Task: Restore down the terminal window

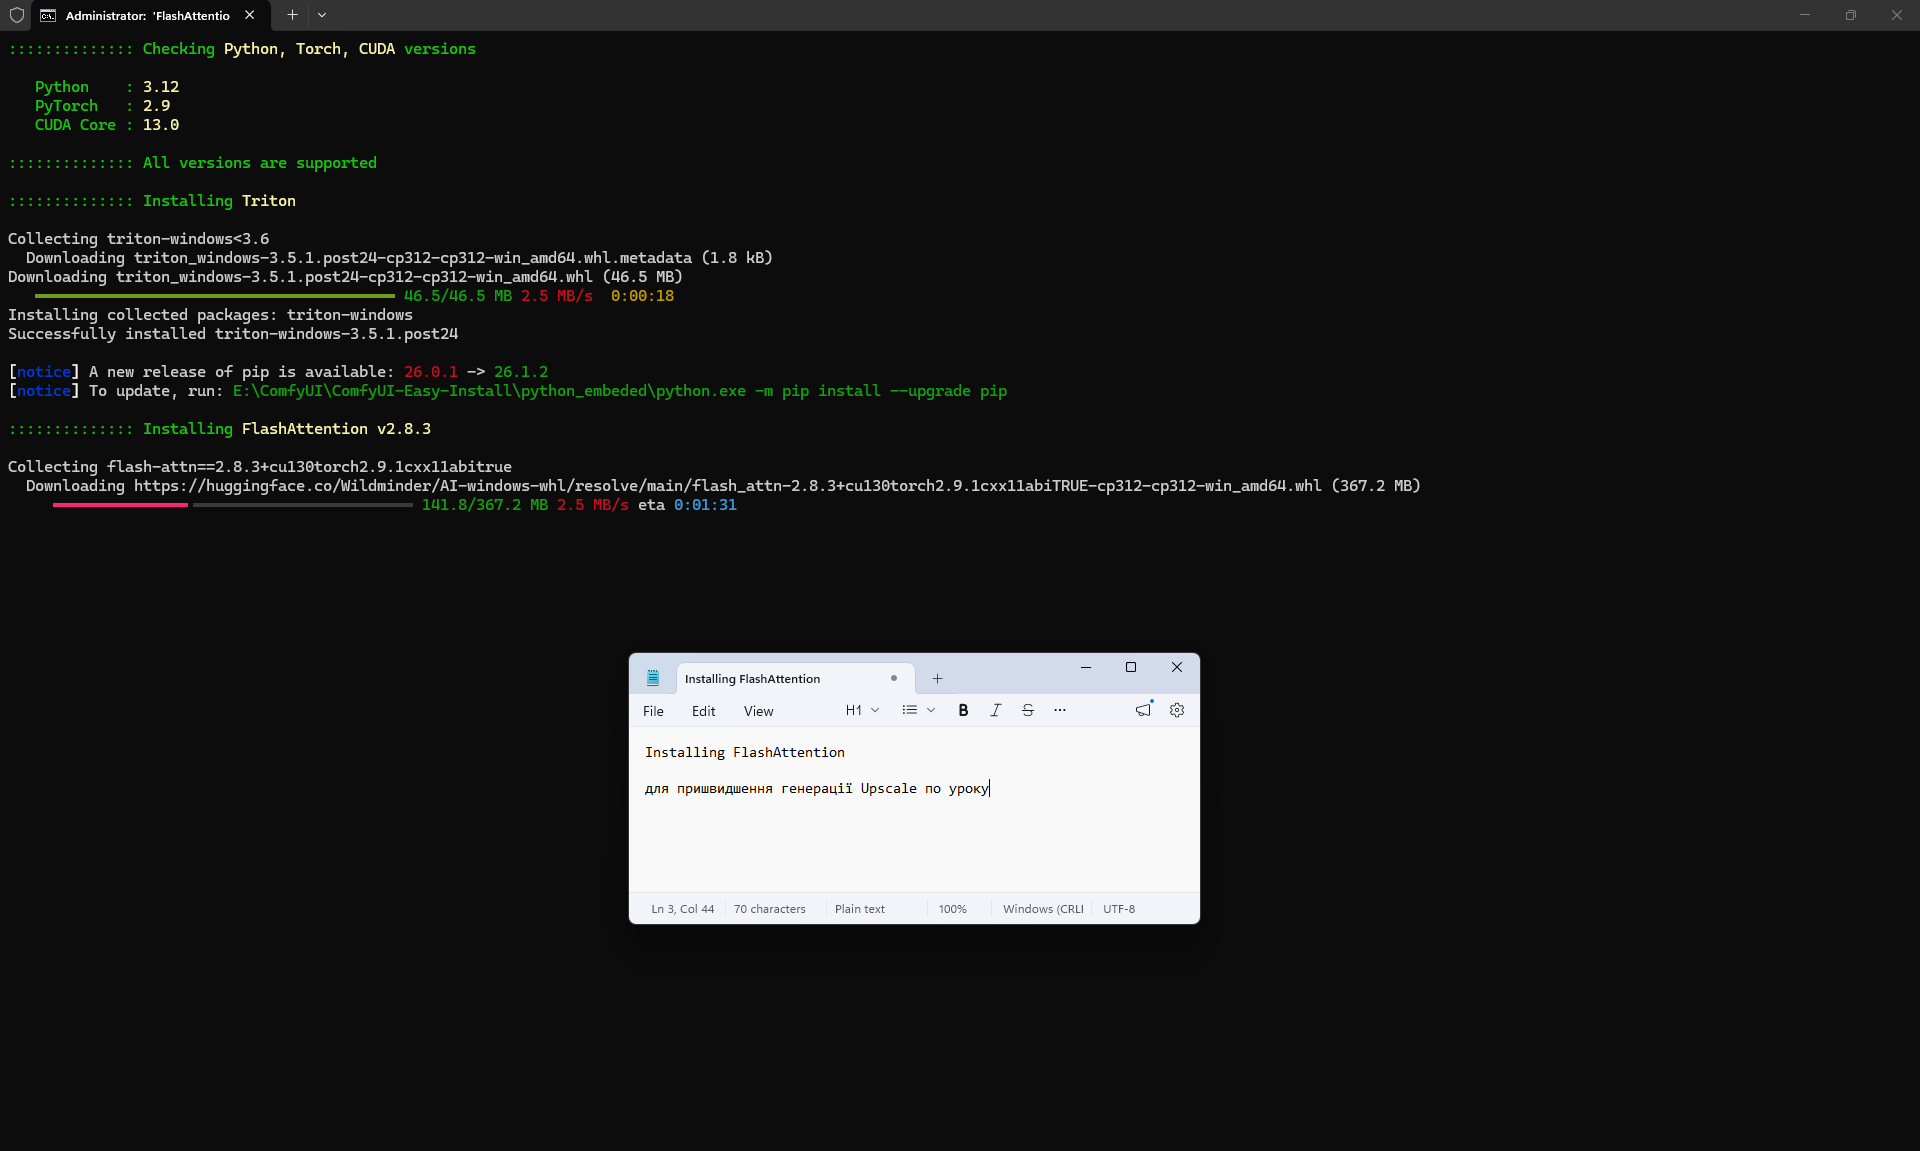Action: 1851,15
